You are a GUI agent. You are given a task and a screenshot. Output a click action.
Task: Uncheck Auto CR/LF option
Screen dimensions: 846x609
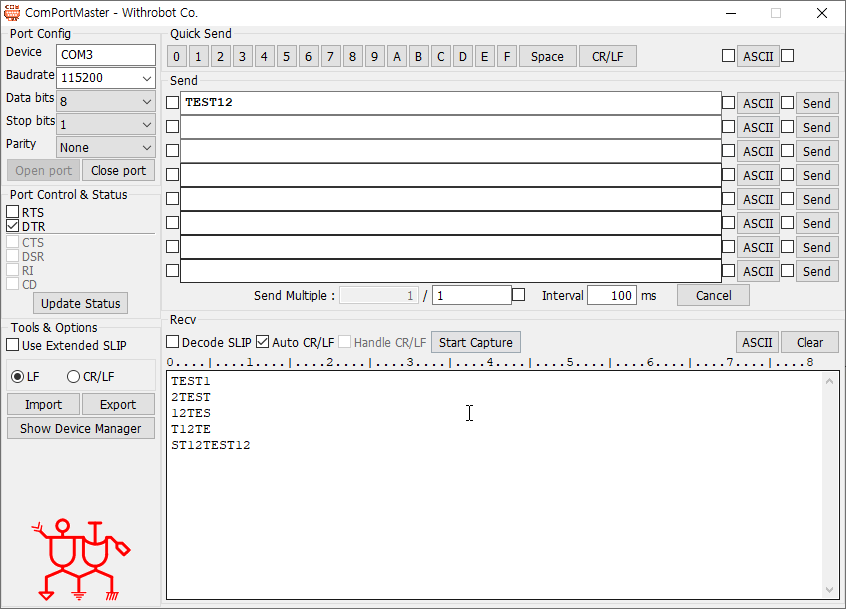(x=263, y=342)
